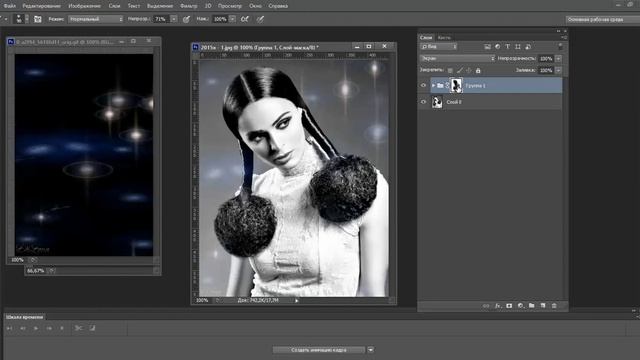Go to next frame in timeline
Screen dimensions: 640x360
click(49, 328)
